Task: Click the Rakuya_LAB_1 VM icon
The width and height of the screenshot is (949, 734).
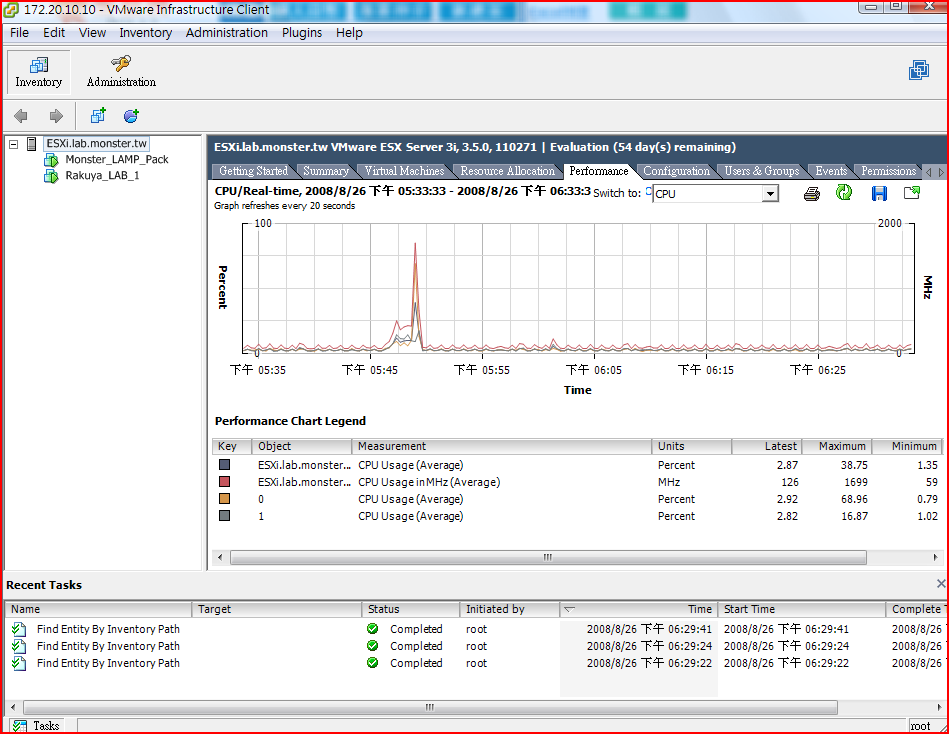Action: pos(51,176)
